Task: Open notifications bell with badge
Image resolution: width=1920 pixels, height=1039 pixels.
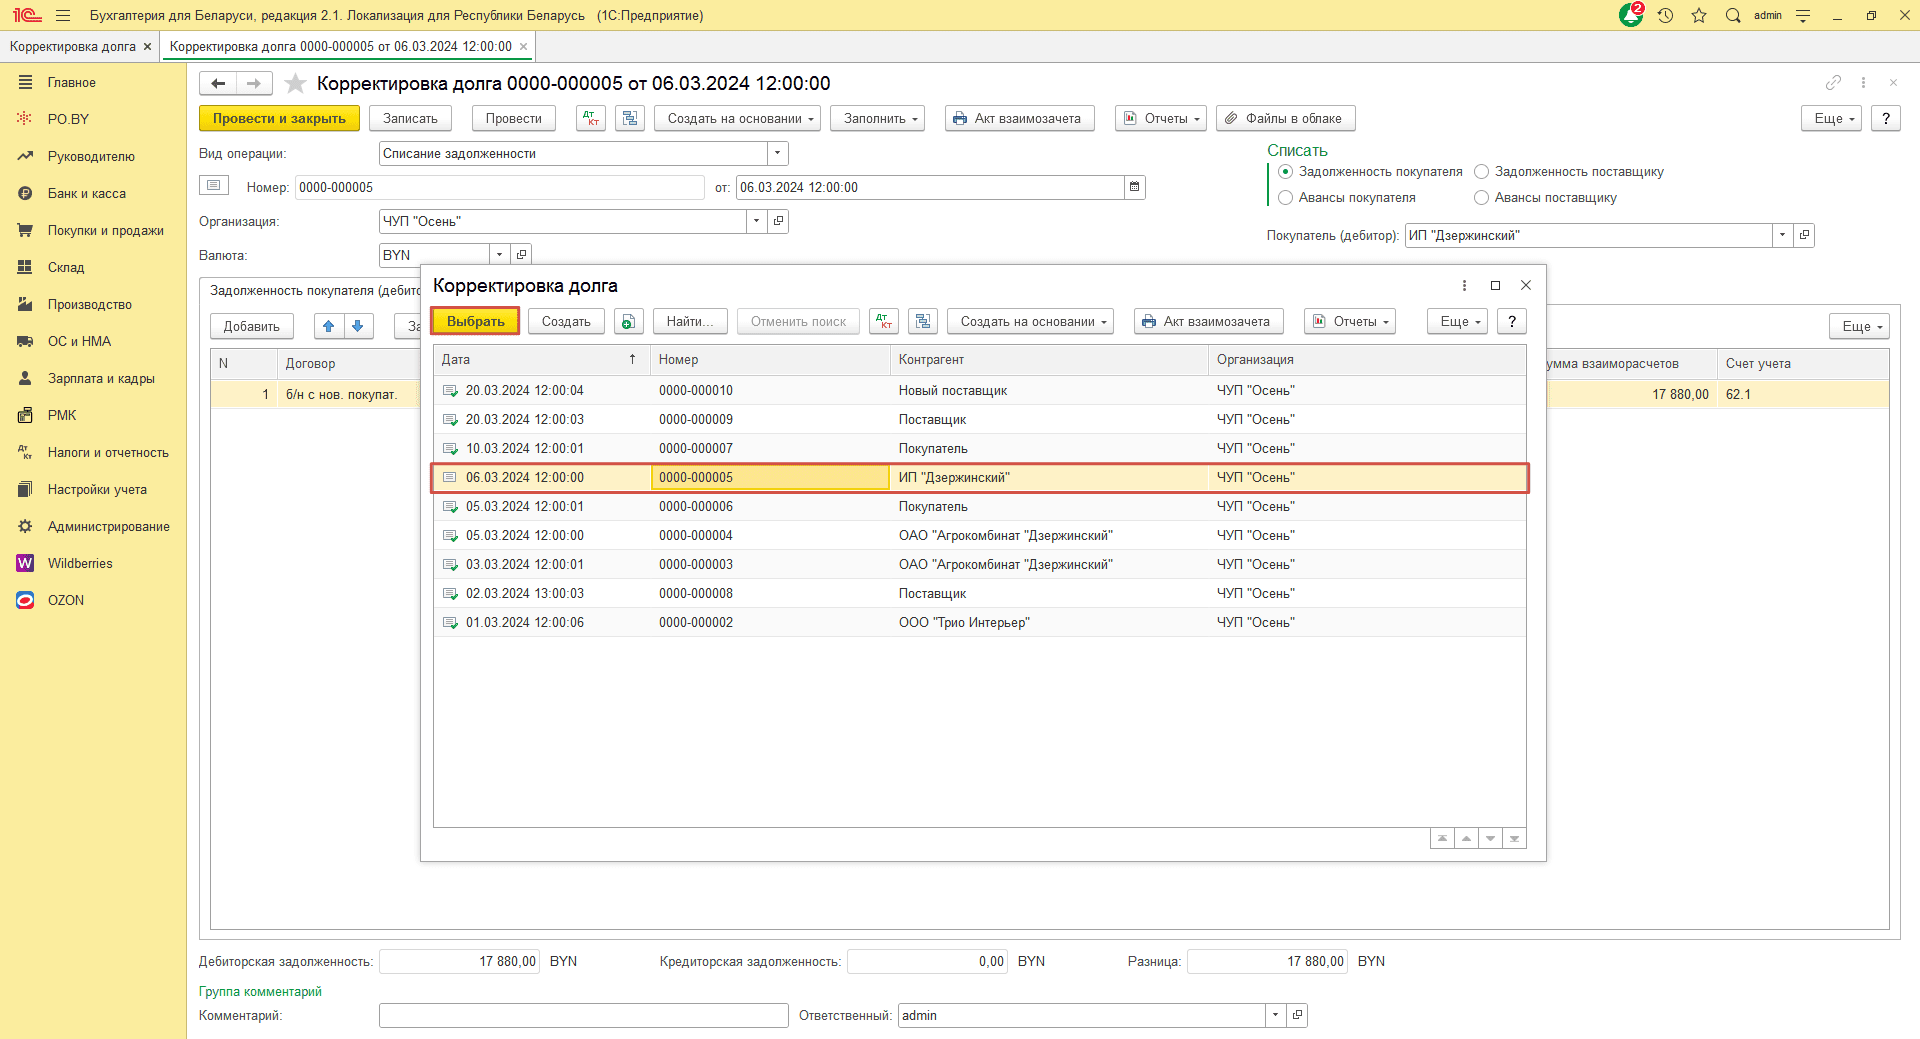Action: (x=1631, y=15)
